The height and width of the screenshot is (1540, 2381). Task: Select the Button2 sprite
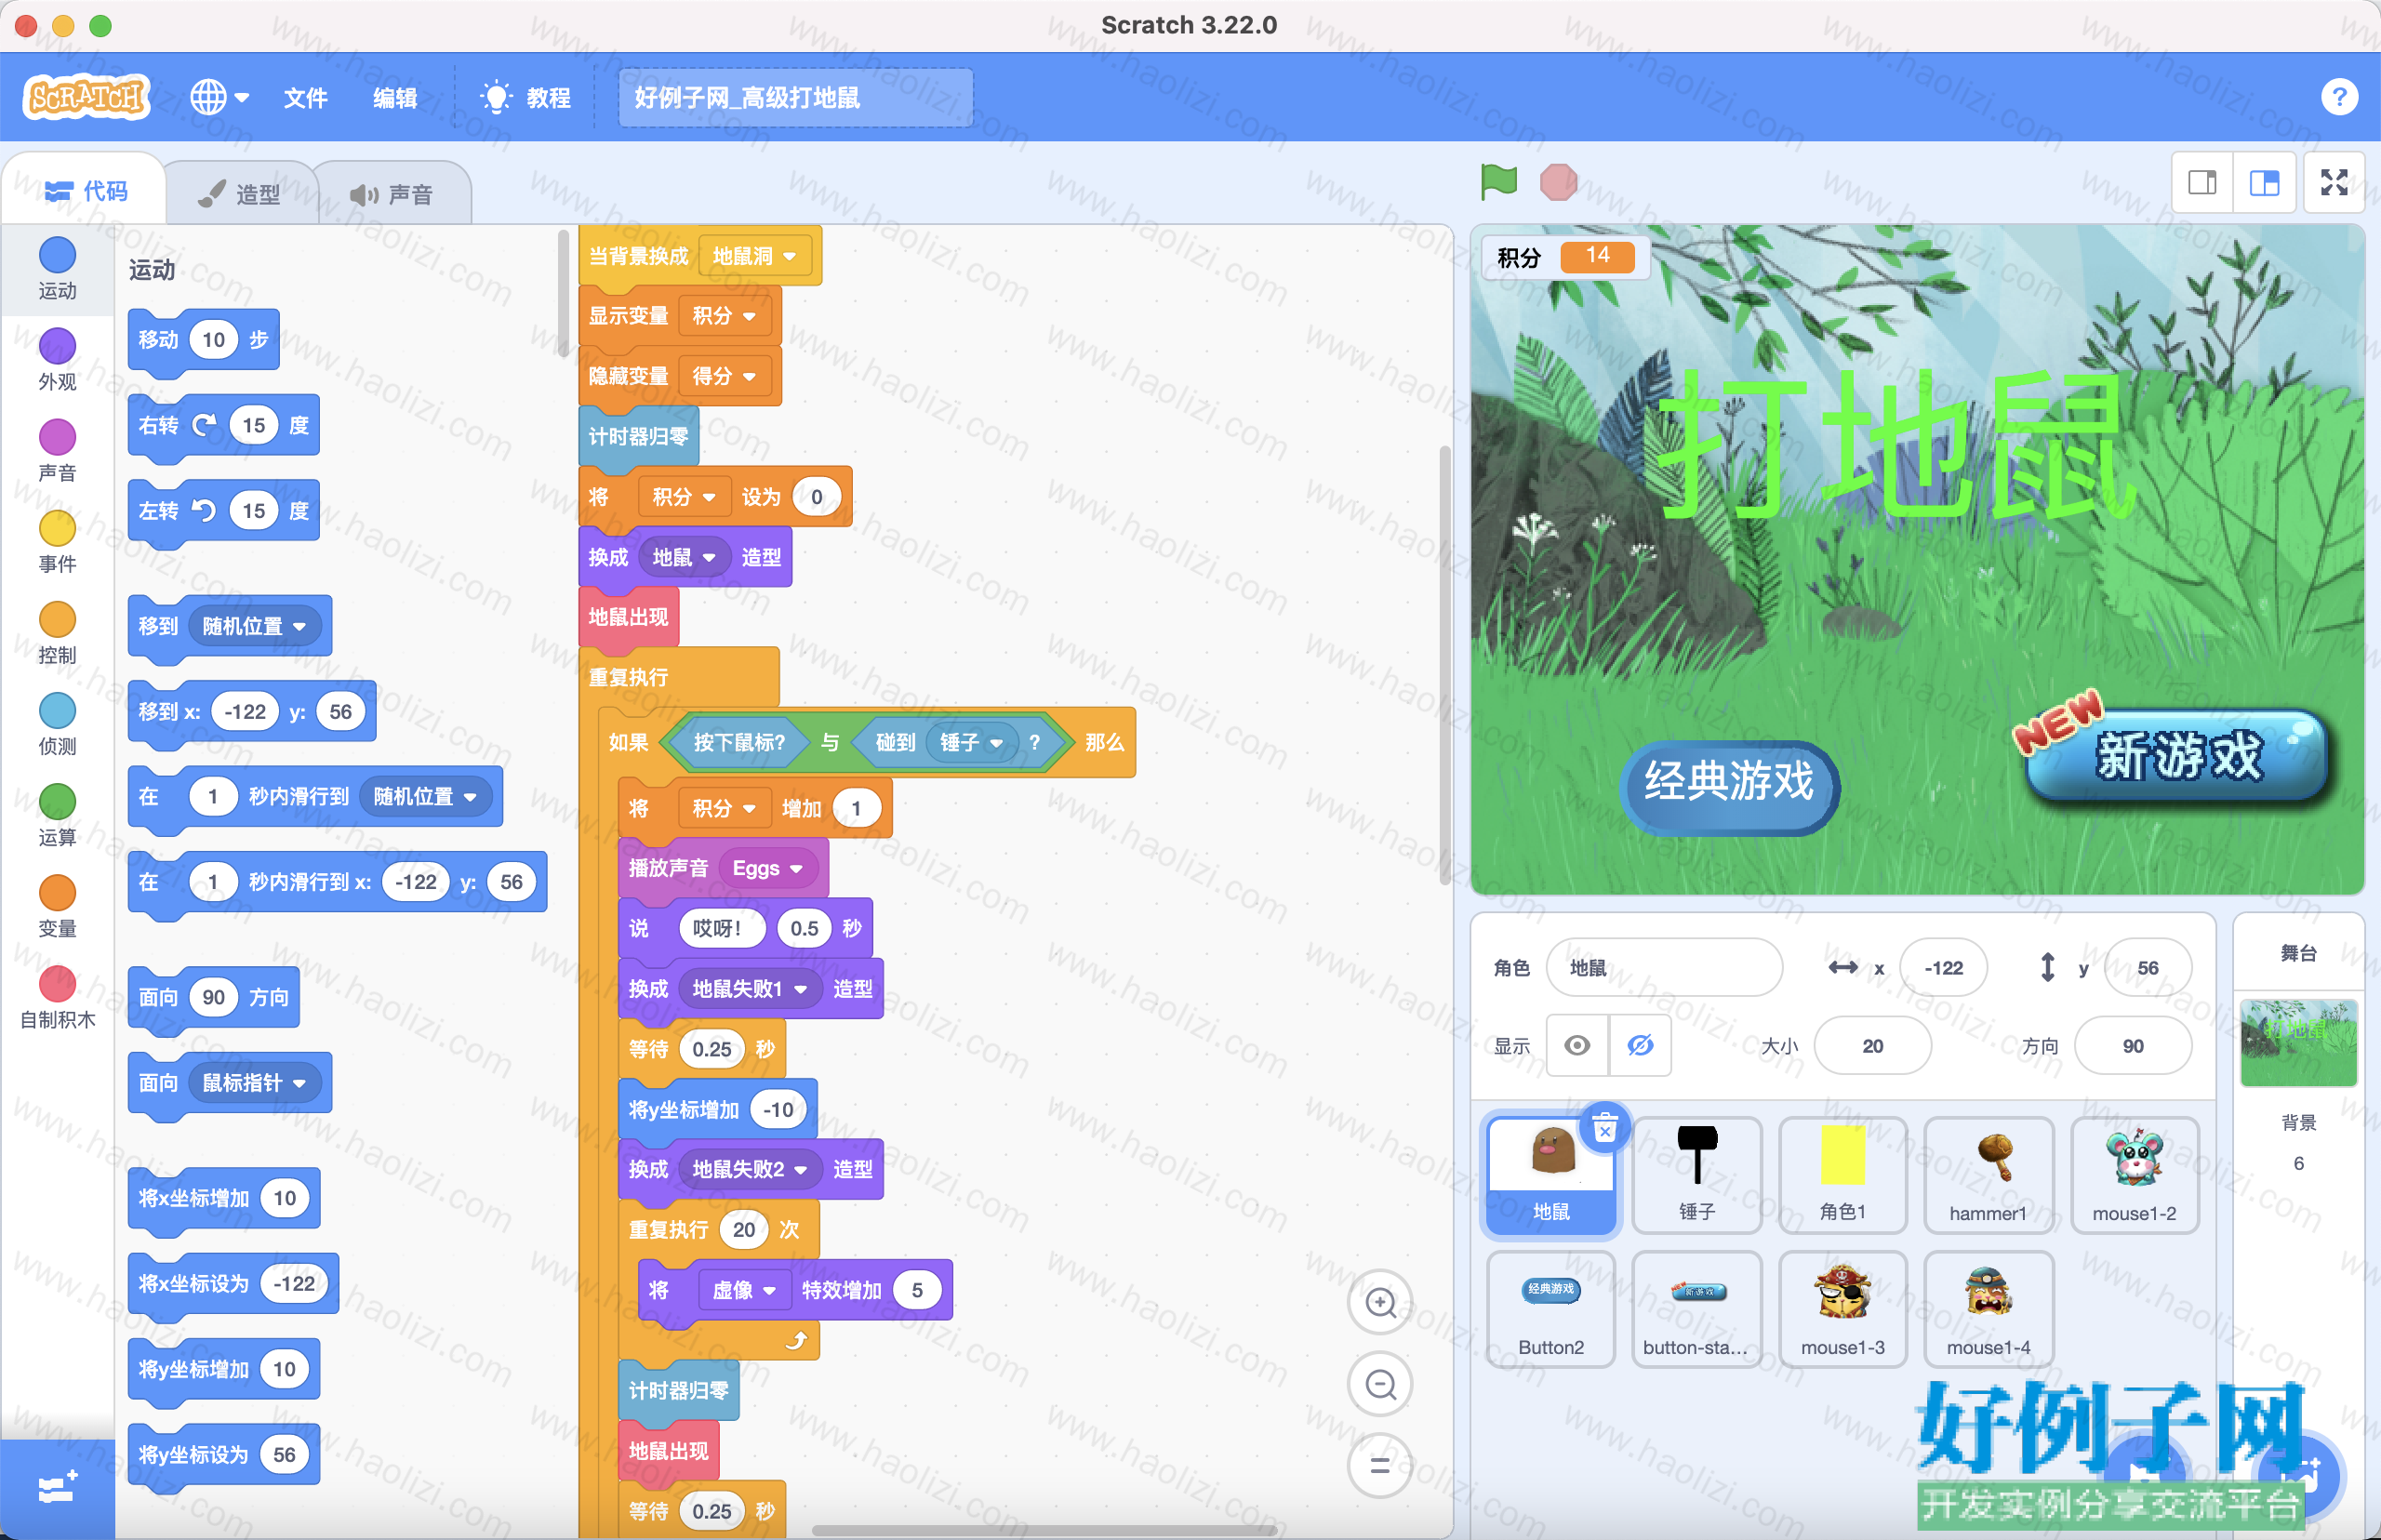click(1551, 1308)
